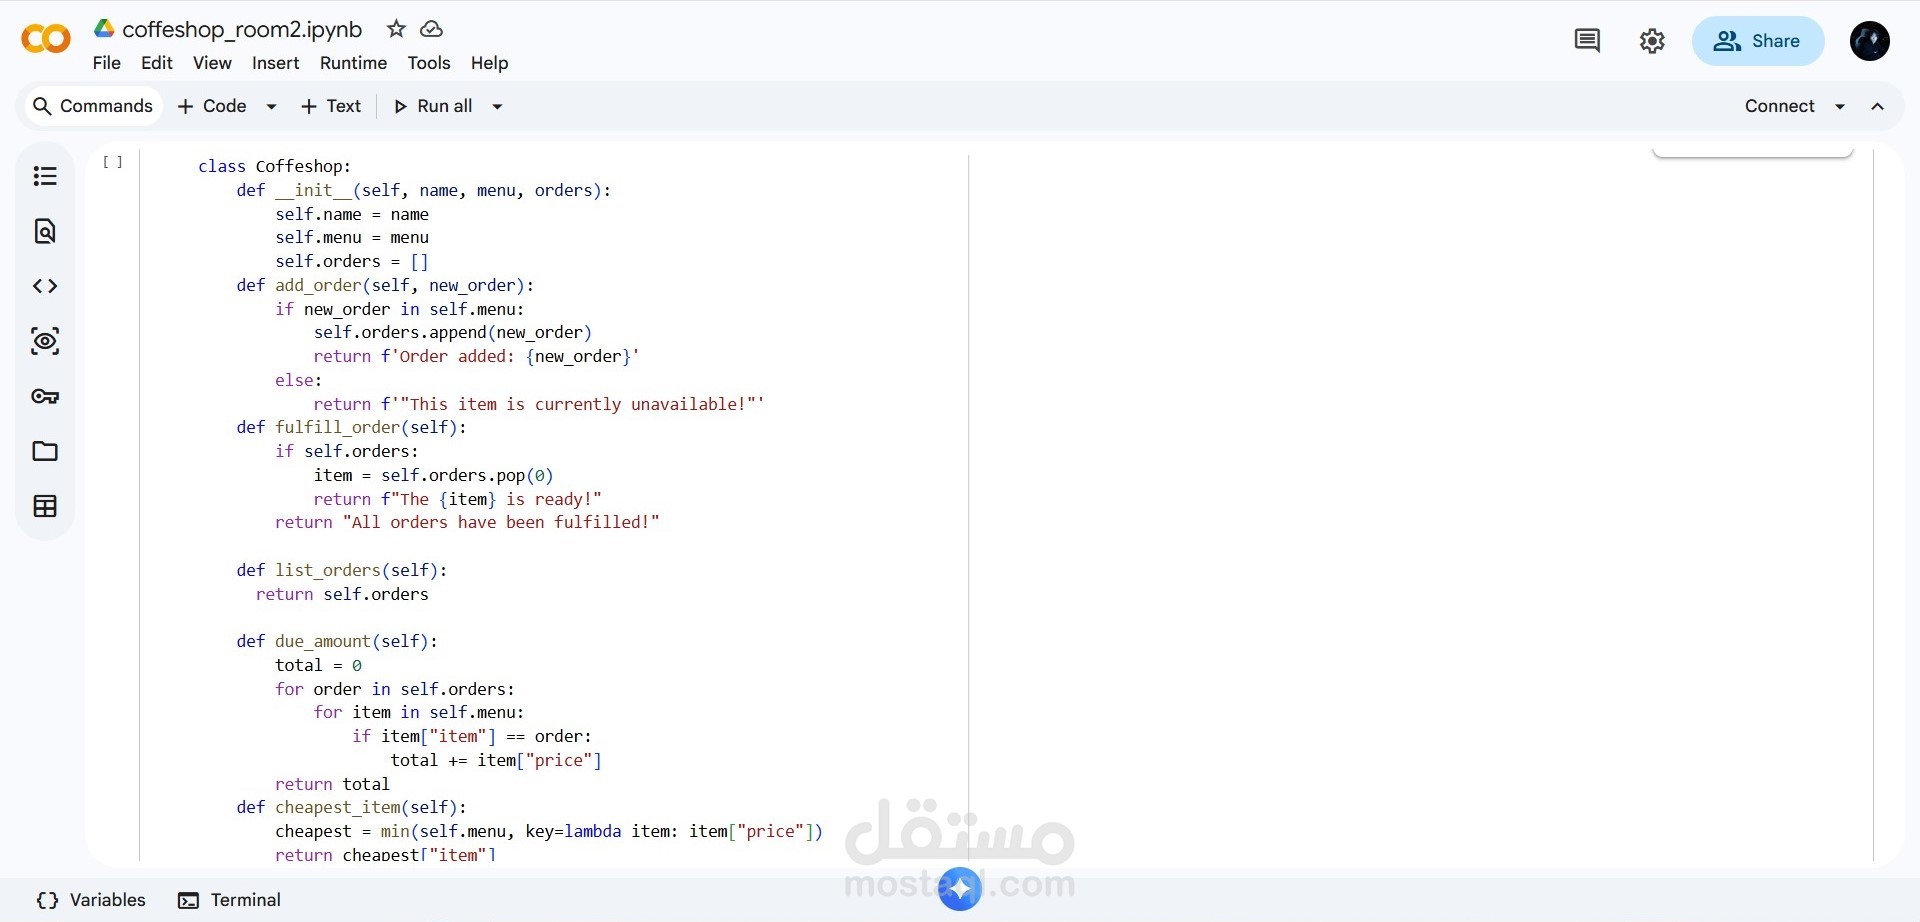Image resolution: width=1920 pixels, height=922 pixels.
Task: Click the 'def due_amount(self):' line
Action: tap(337, 641)
